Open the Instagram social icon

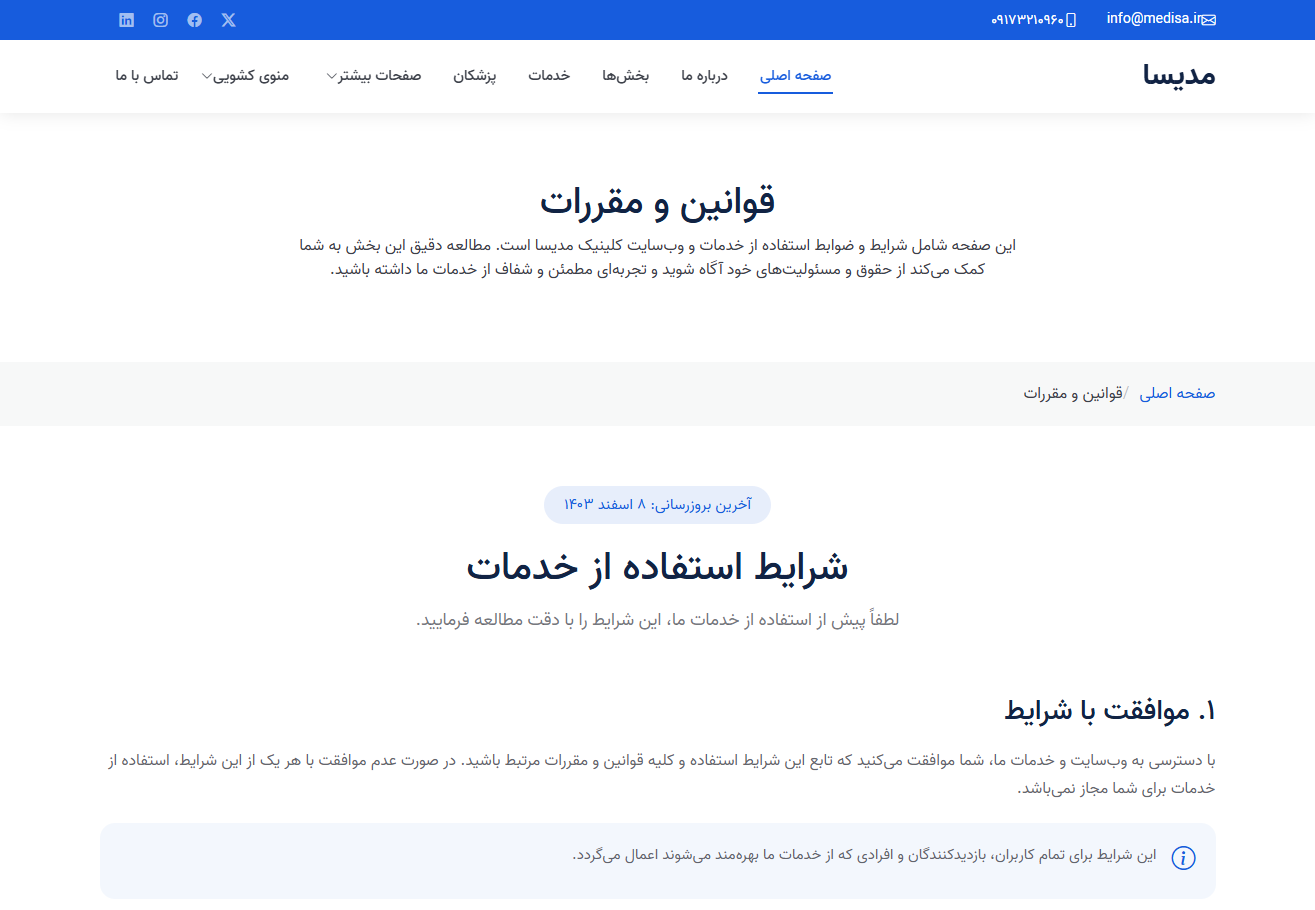pyautogui.click(x=160, y=19)
